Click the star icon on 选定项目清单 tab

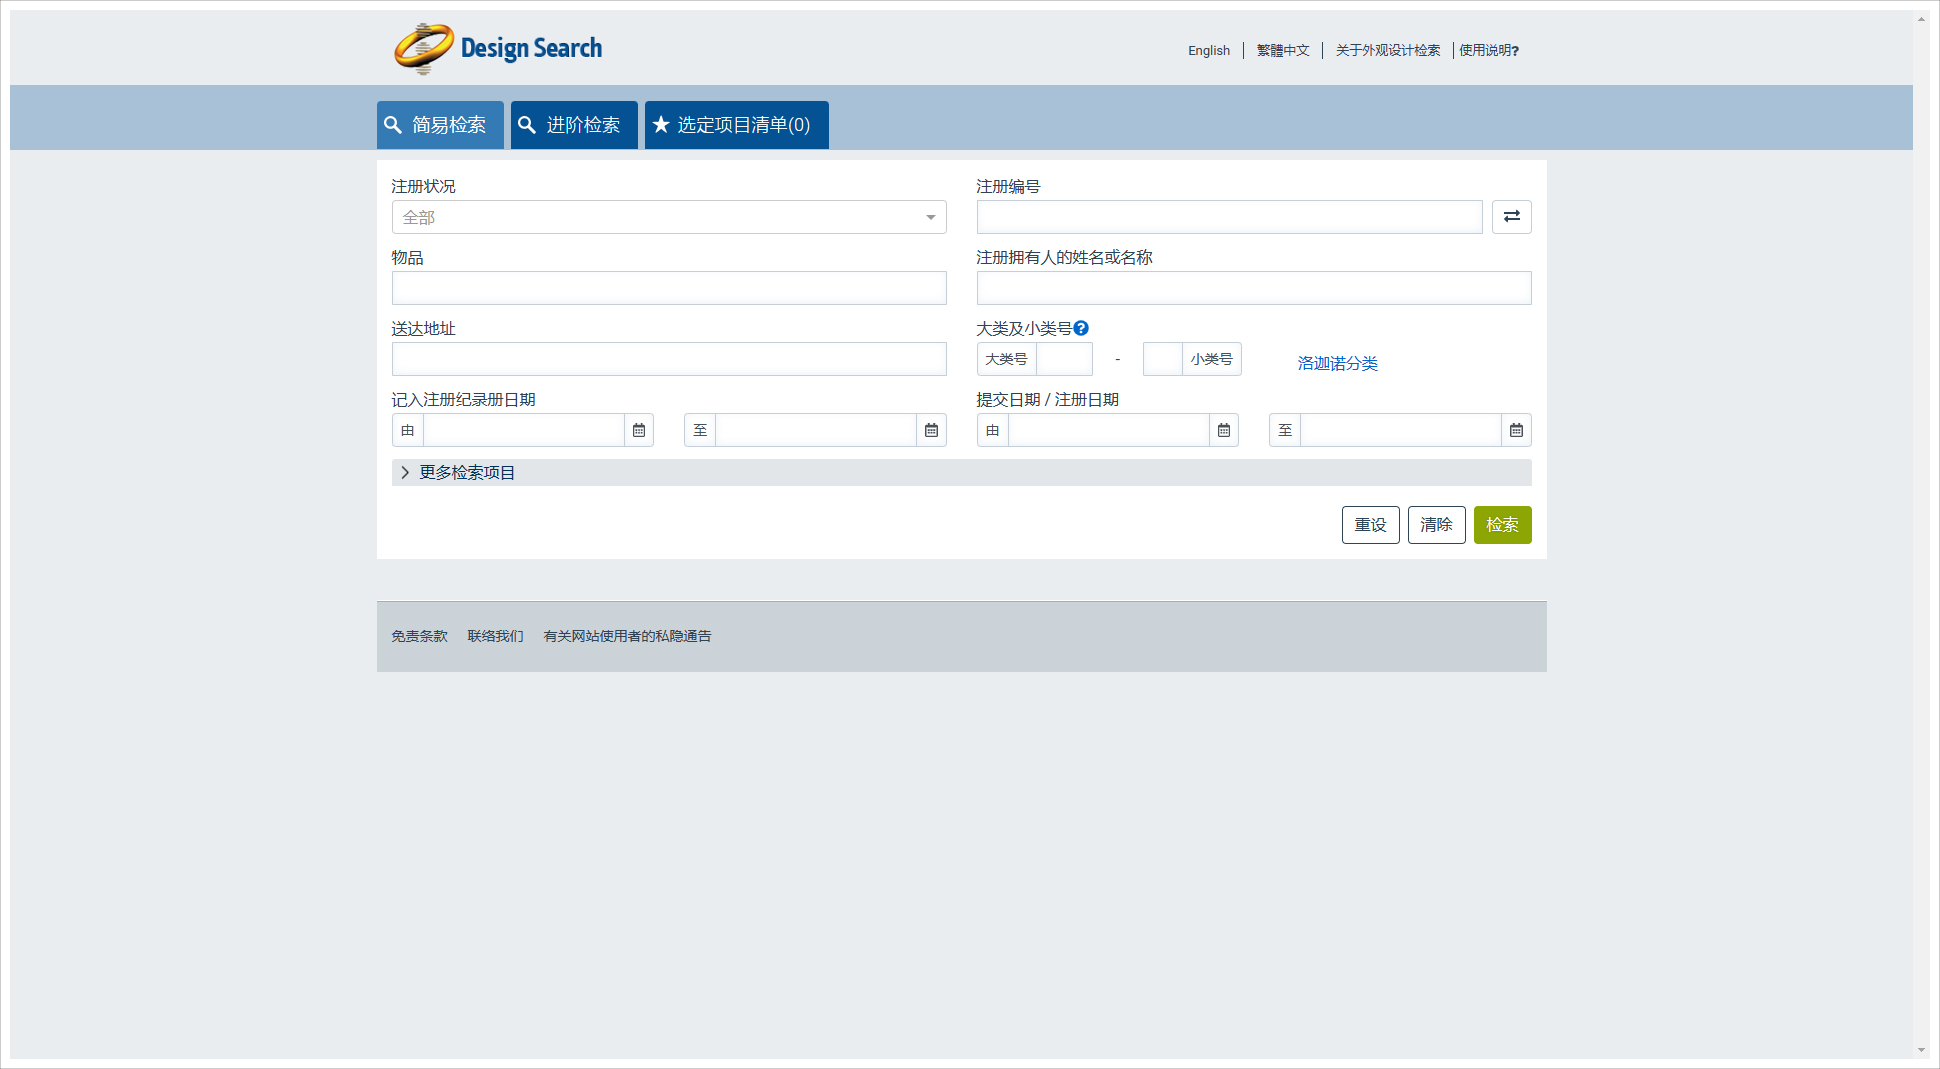point(661,125)
